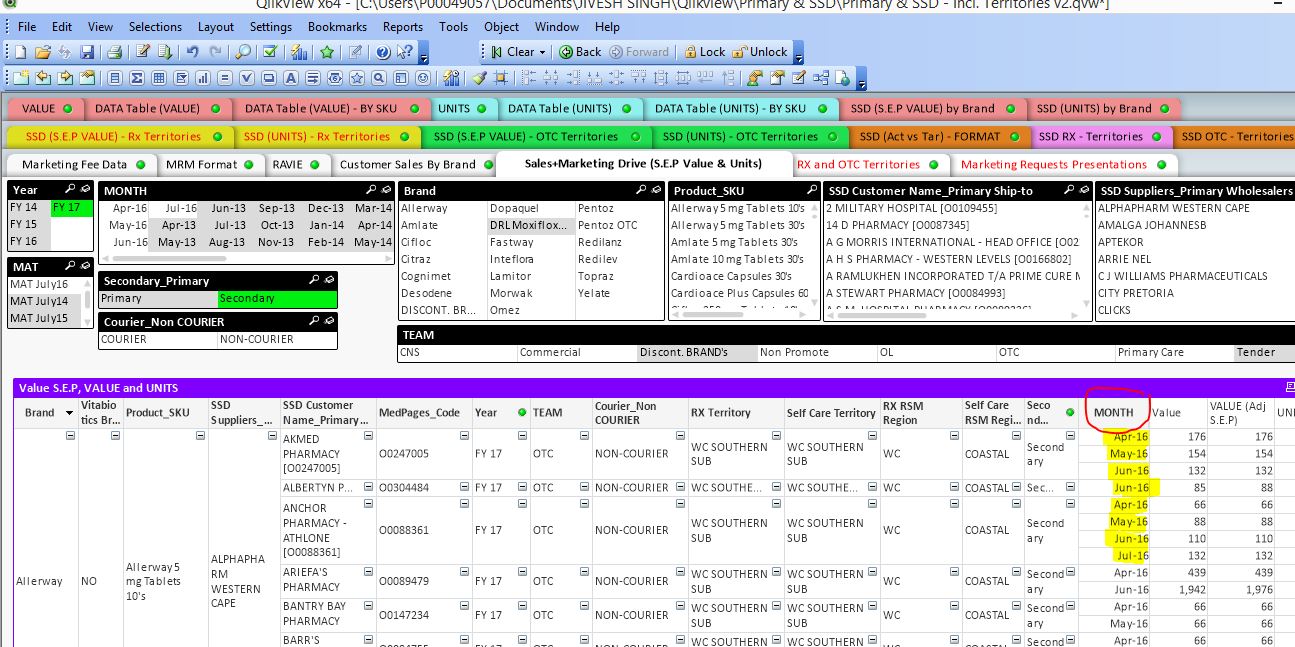Click the Print icon in toolbar
The height and width of the screenshot is (647, 1295).
pos(115,52)
